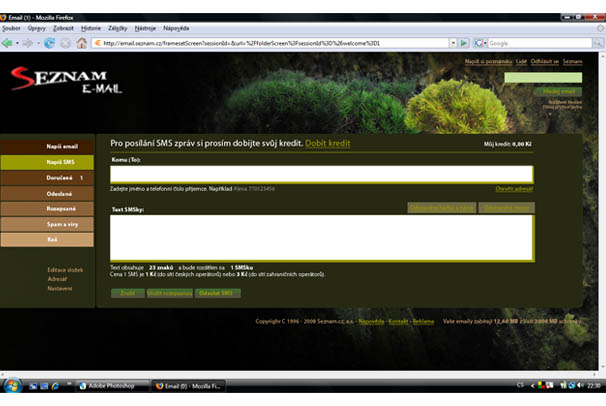Open Adobe Photoshop from the taskbar
The width and height of the screenshot is (606, 406).
coord(109,385)
